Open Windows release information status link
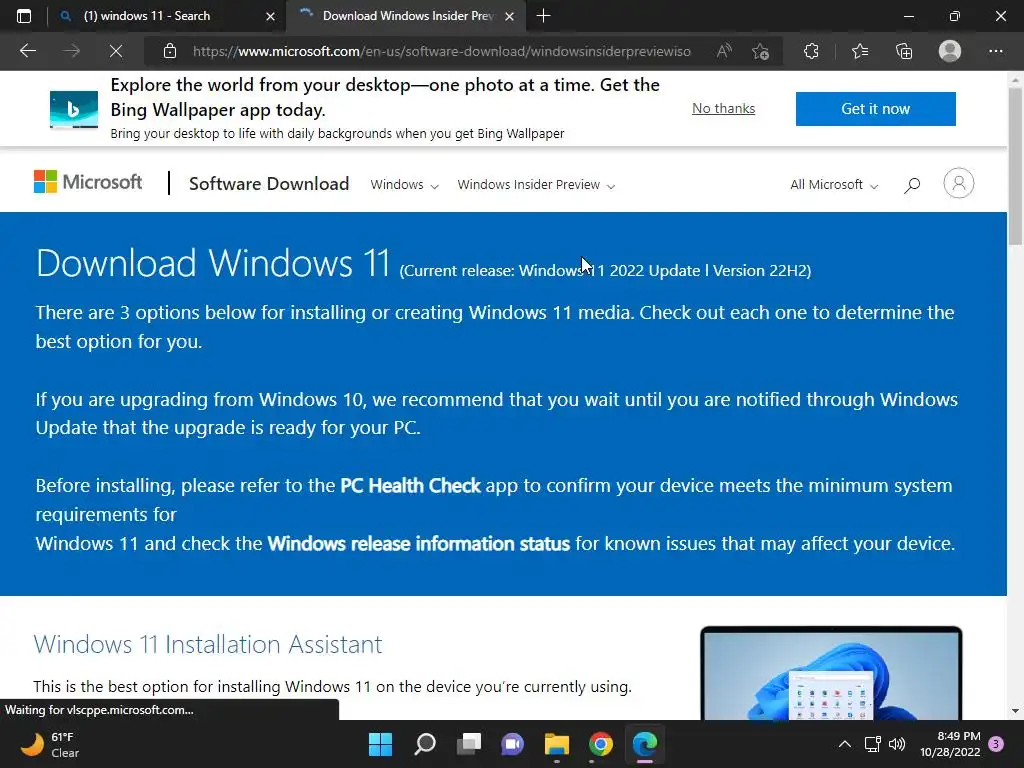 [x=419, y=543]
